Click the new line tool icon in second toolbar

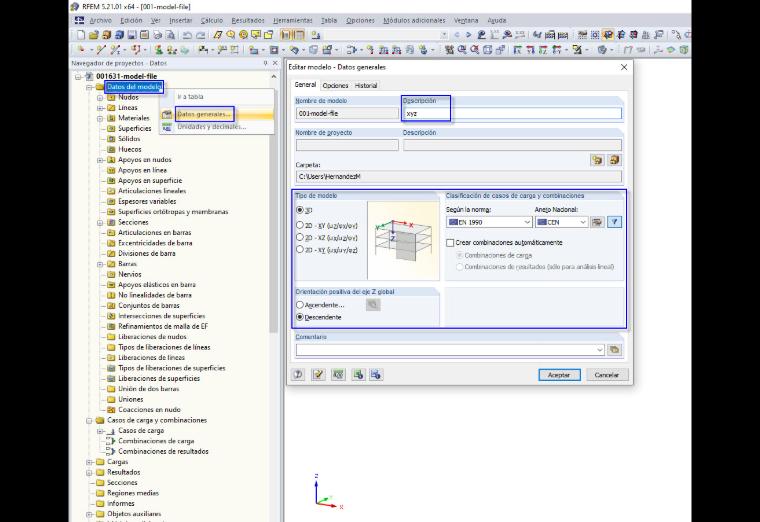coord(100,49)
